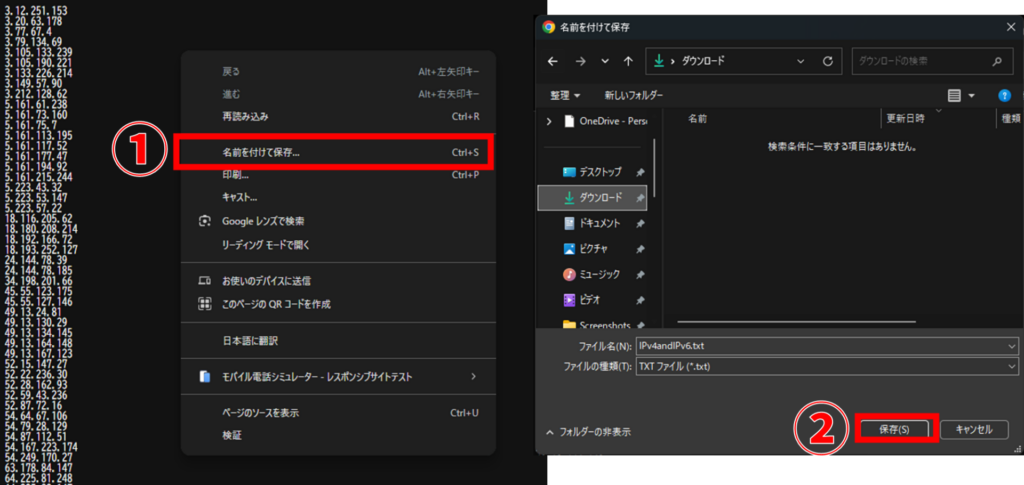This screenshot has height=485, width=1024.
Task: Click the Back arrow in save dialog
Action: pos(552,61)
